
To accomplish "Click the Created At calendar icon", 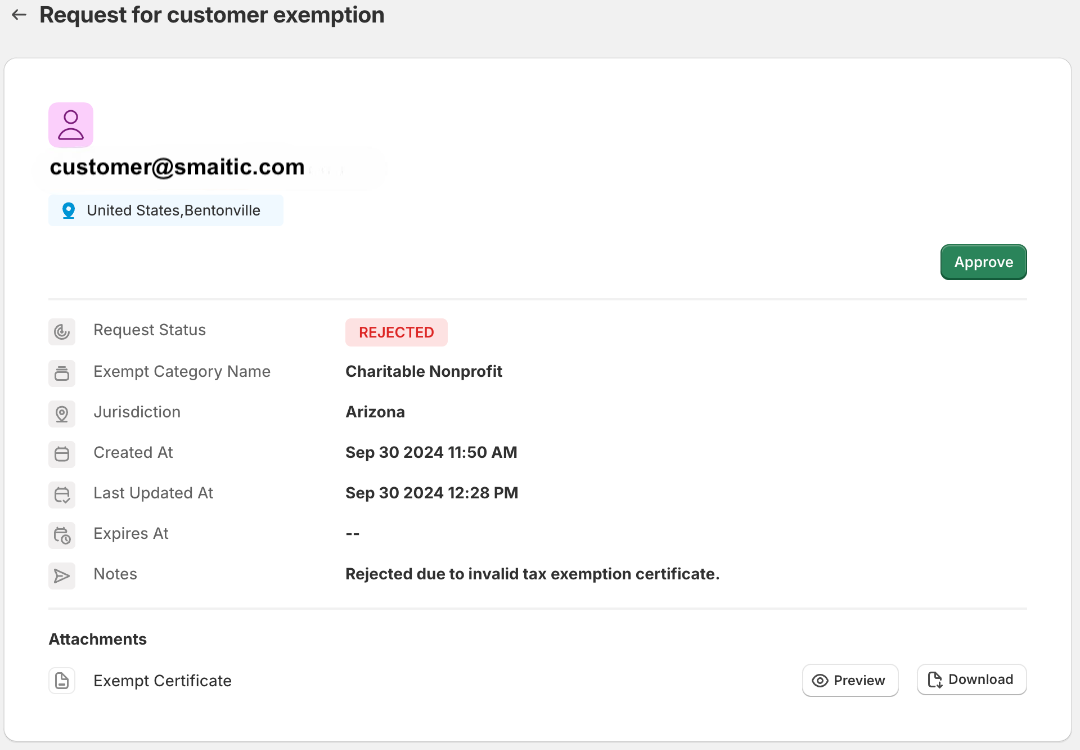I will pyautogui.click(x=62, y=454).
